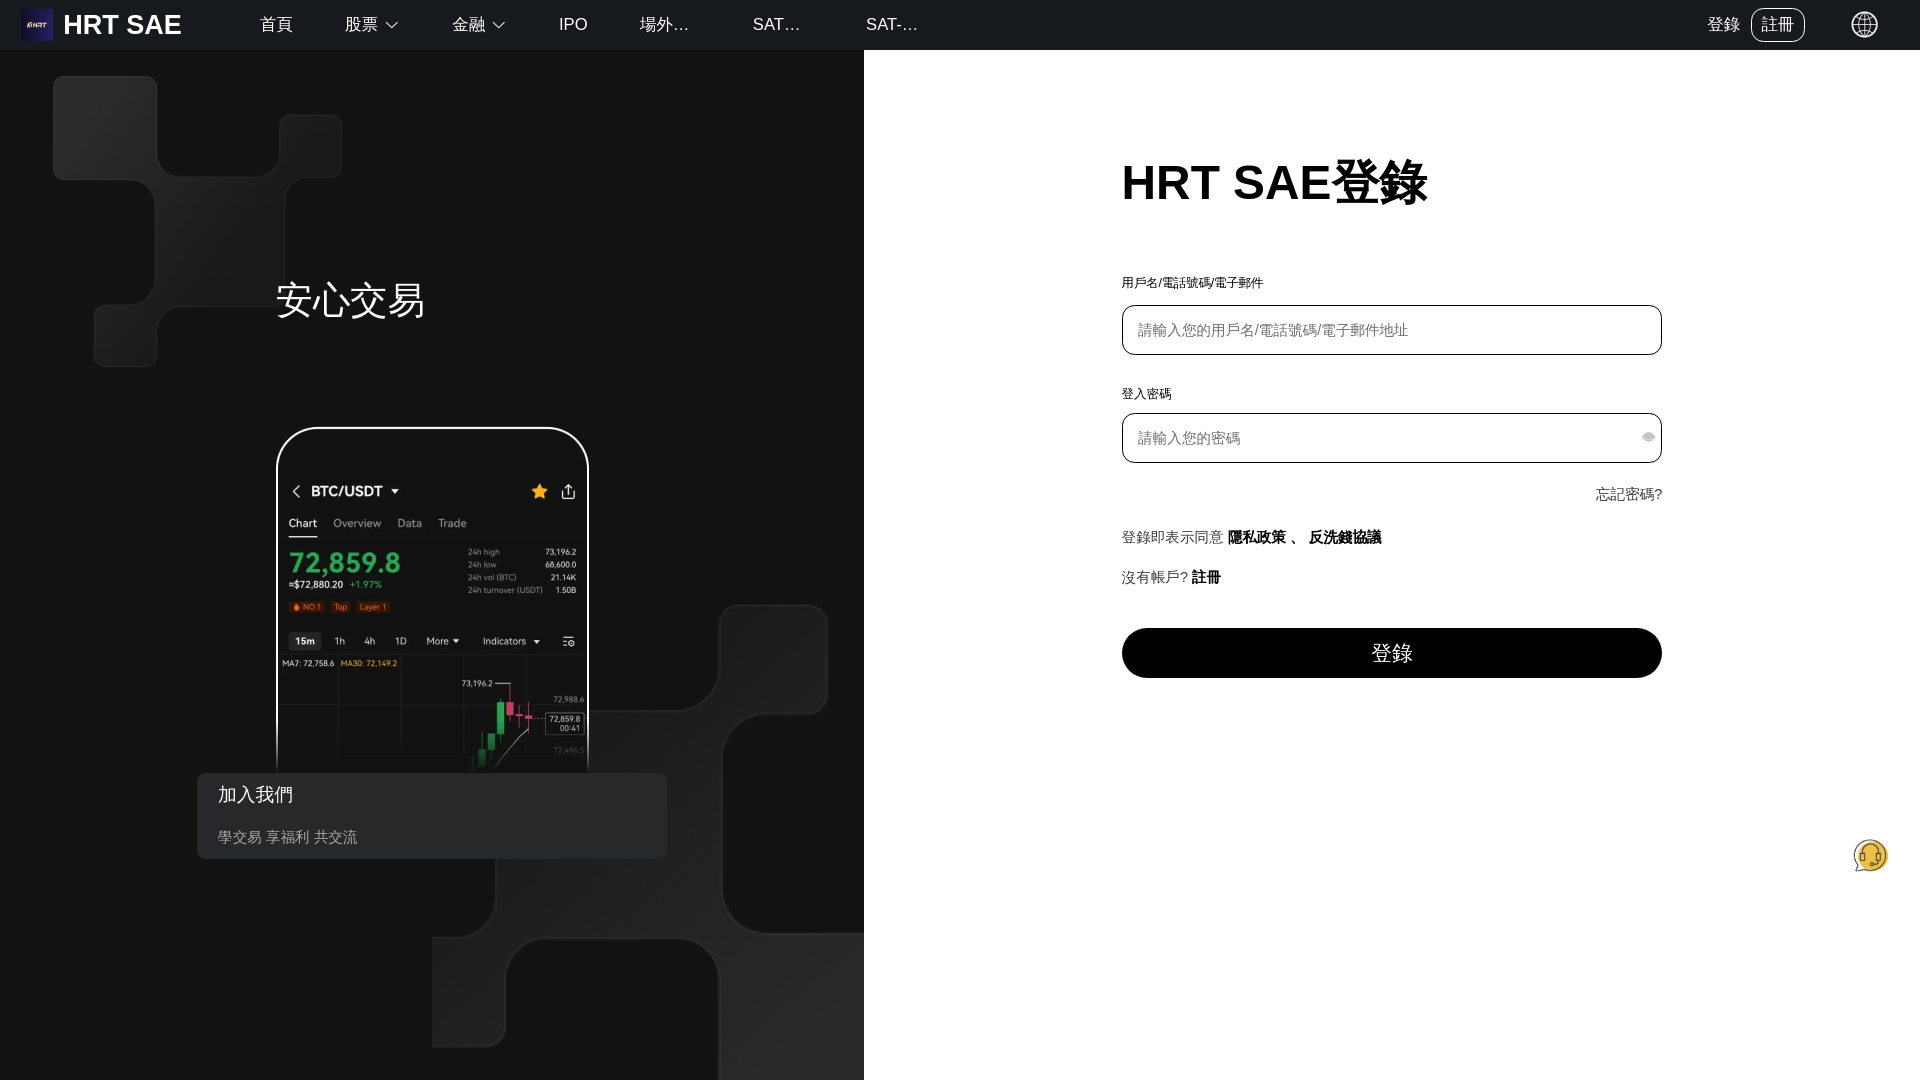Click the 忘記密碼? link
The height and width of the screenshot is (1080, 1920).
(x=1629, y=494)
